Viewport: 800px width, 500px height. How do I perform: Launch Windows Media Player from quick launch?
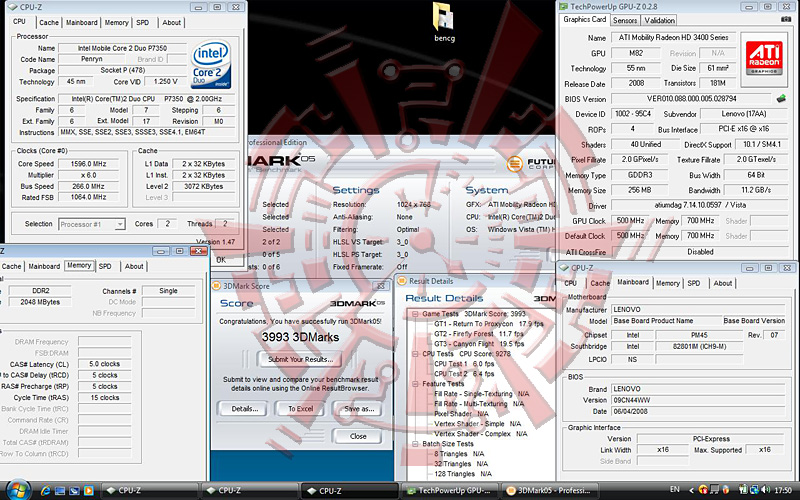[x=88, y=491]
